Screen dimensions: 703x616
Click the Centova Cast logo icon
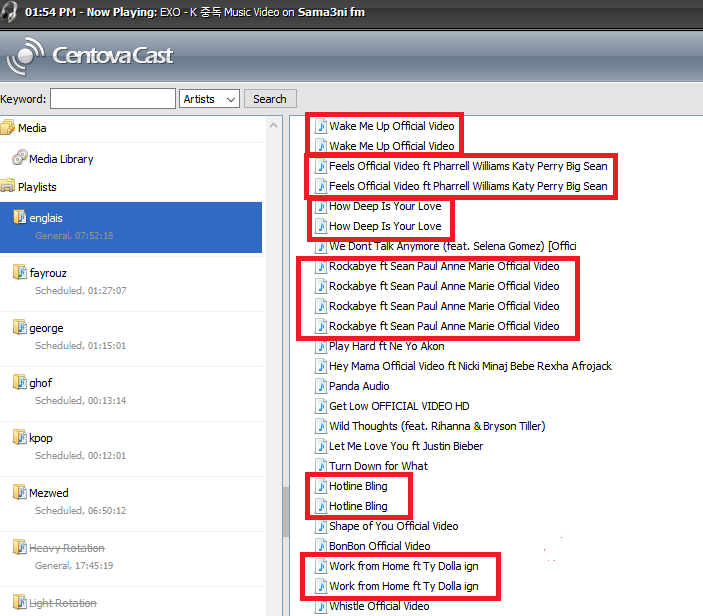[26, 56]
